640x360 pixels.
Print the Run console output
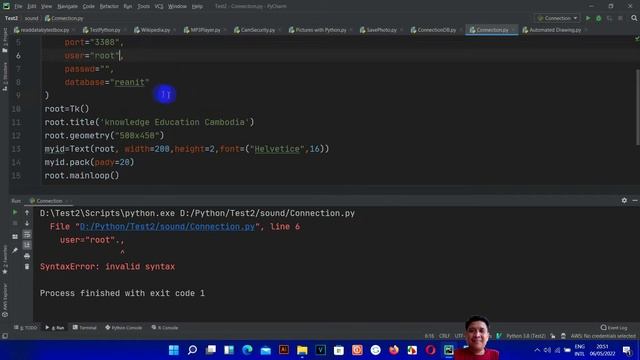(27, 256)
